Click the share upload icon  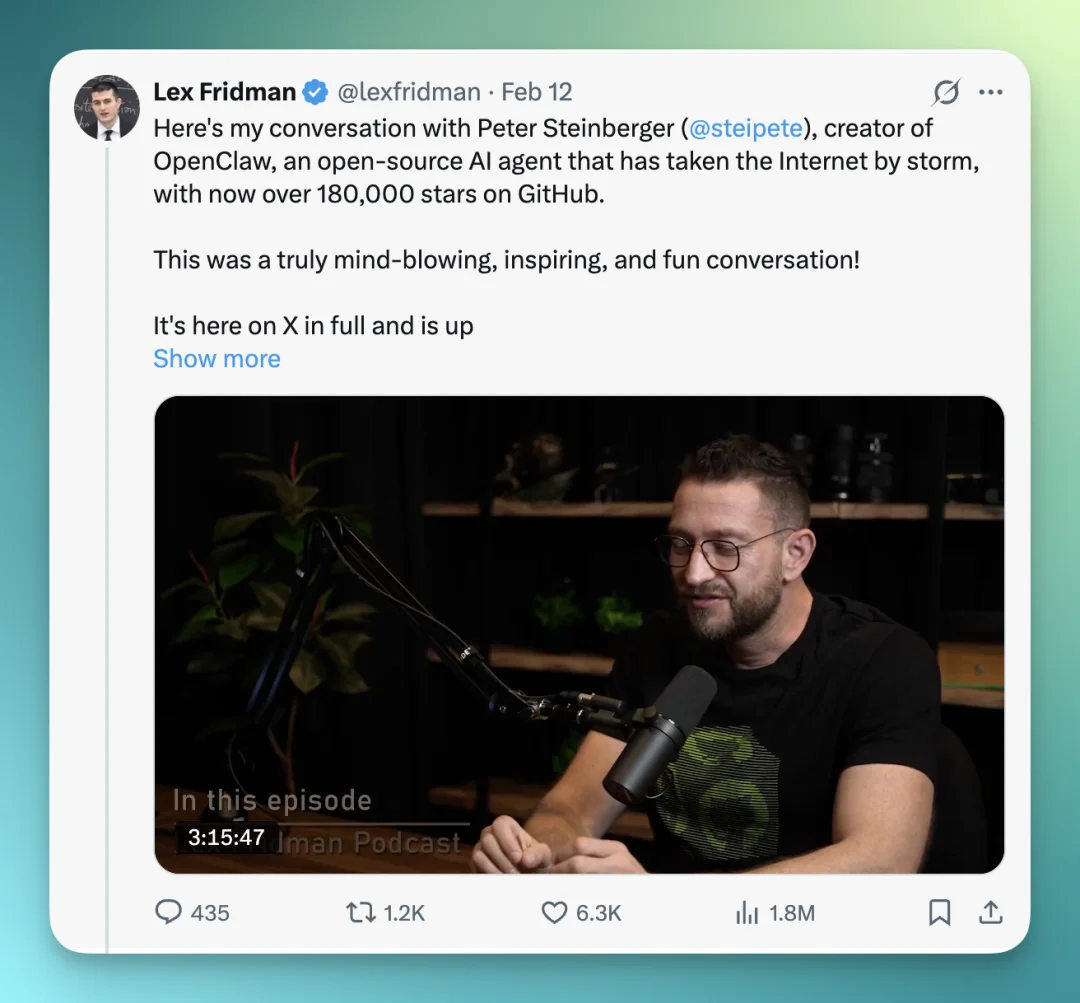click(990, 912)
